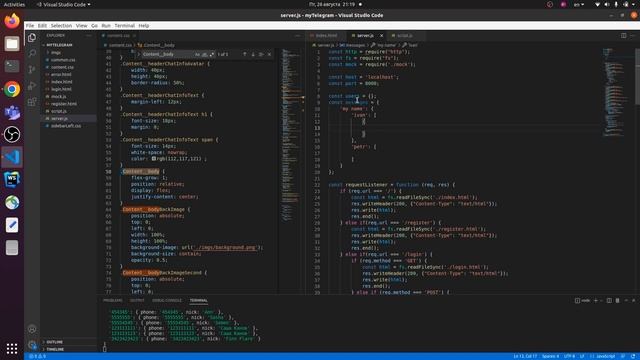Switch to the OUTPUT panel tab
The width and height of the screenshot is (640, 360).
pos(137,300)
